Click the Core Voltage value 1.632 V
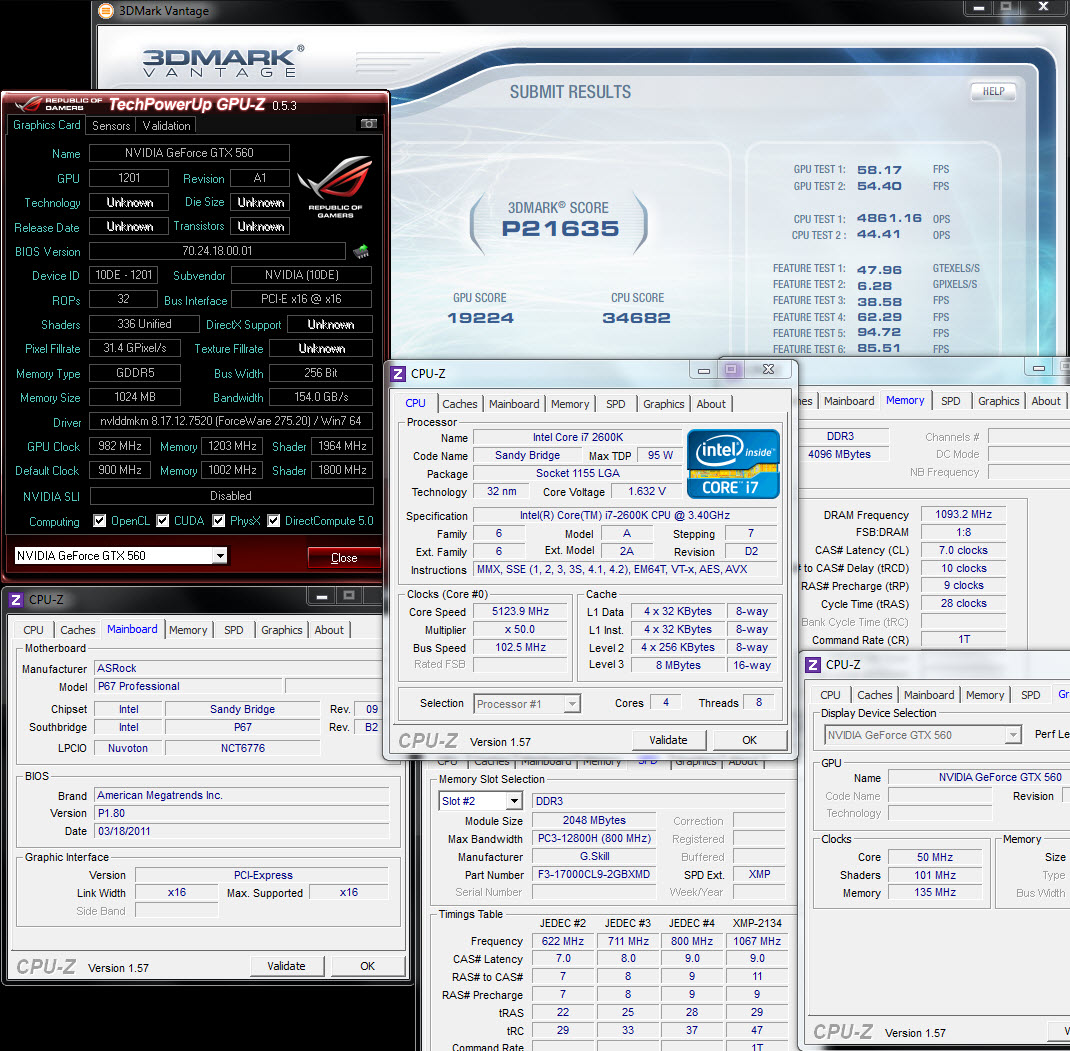 pos(646,491)
